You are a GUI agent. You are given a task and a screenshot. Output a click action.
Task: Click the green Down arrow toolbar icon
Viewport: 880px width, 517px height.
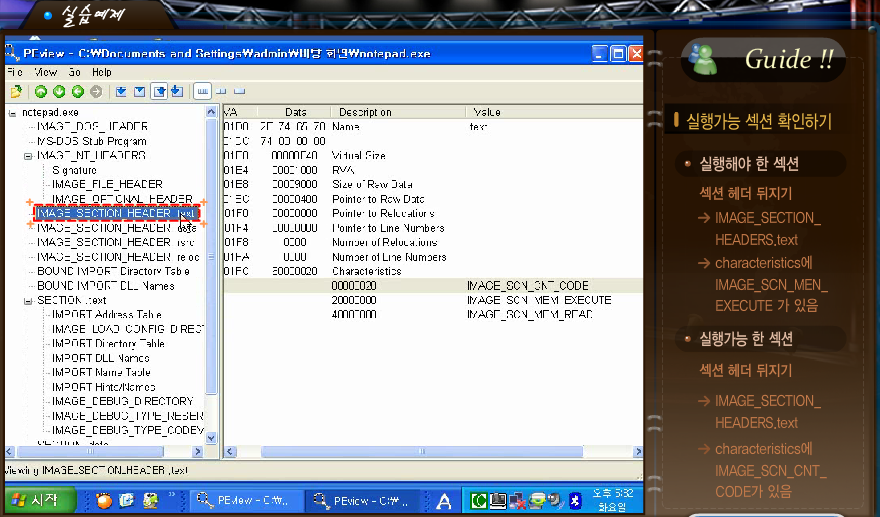tap(59, 91)
